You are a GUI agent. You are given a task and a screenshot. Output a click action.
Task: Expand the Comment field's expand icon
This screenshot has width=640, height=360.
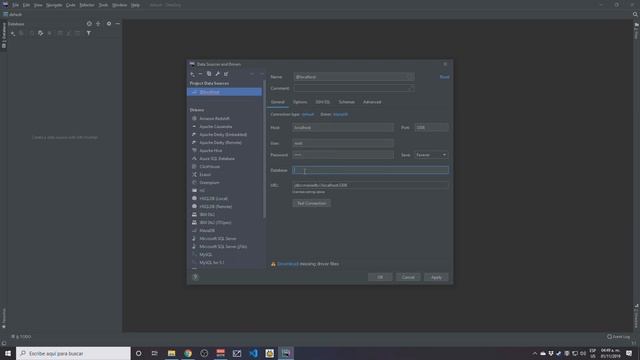[x=411, y=89]
